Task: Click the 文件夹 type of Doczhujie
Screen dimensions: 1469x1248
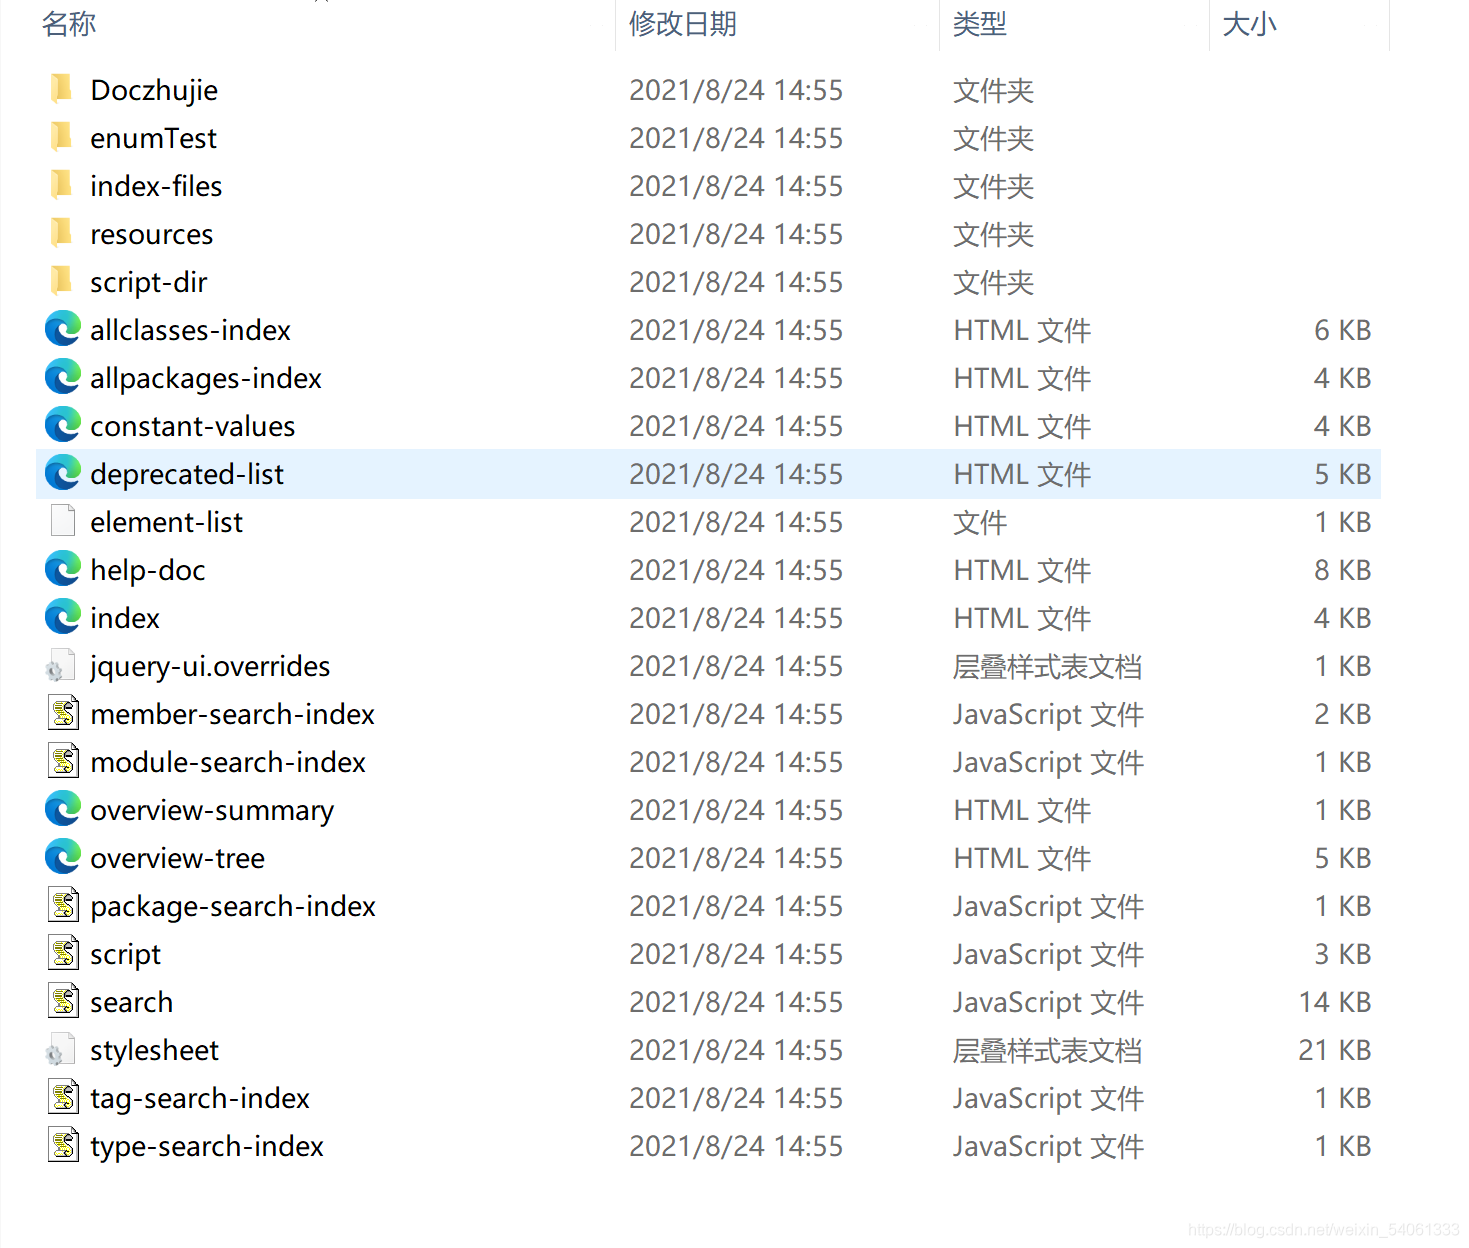Action: tap(993, 90)
